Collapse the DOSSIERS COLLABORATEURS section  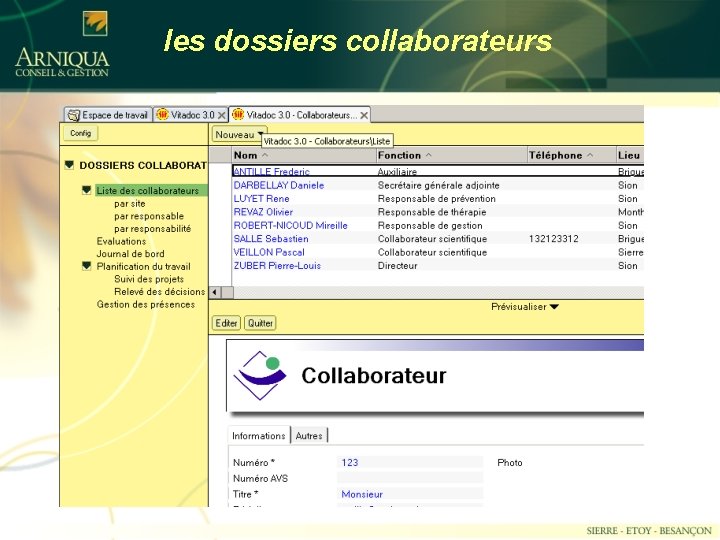tap(69, 164)
